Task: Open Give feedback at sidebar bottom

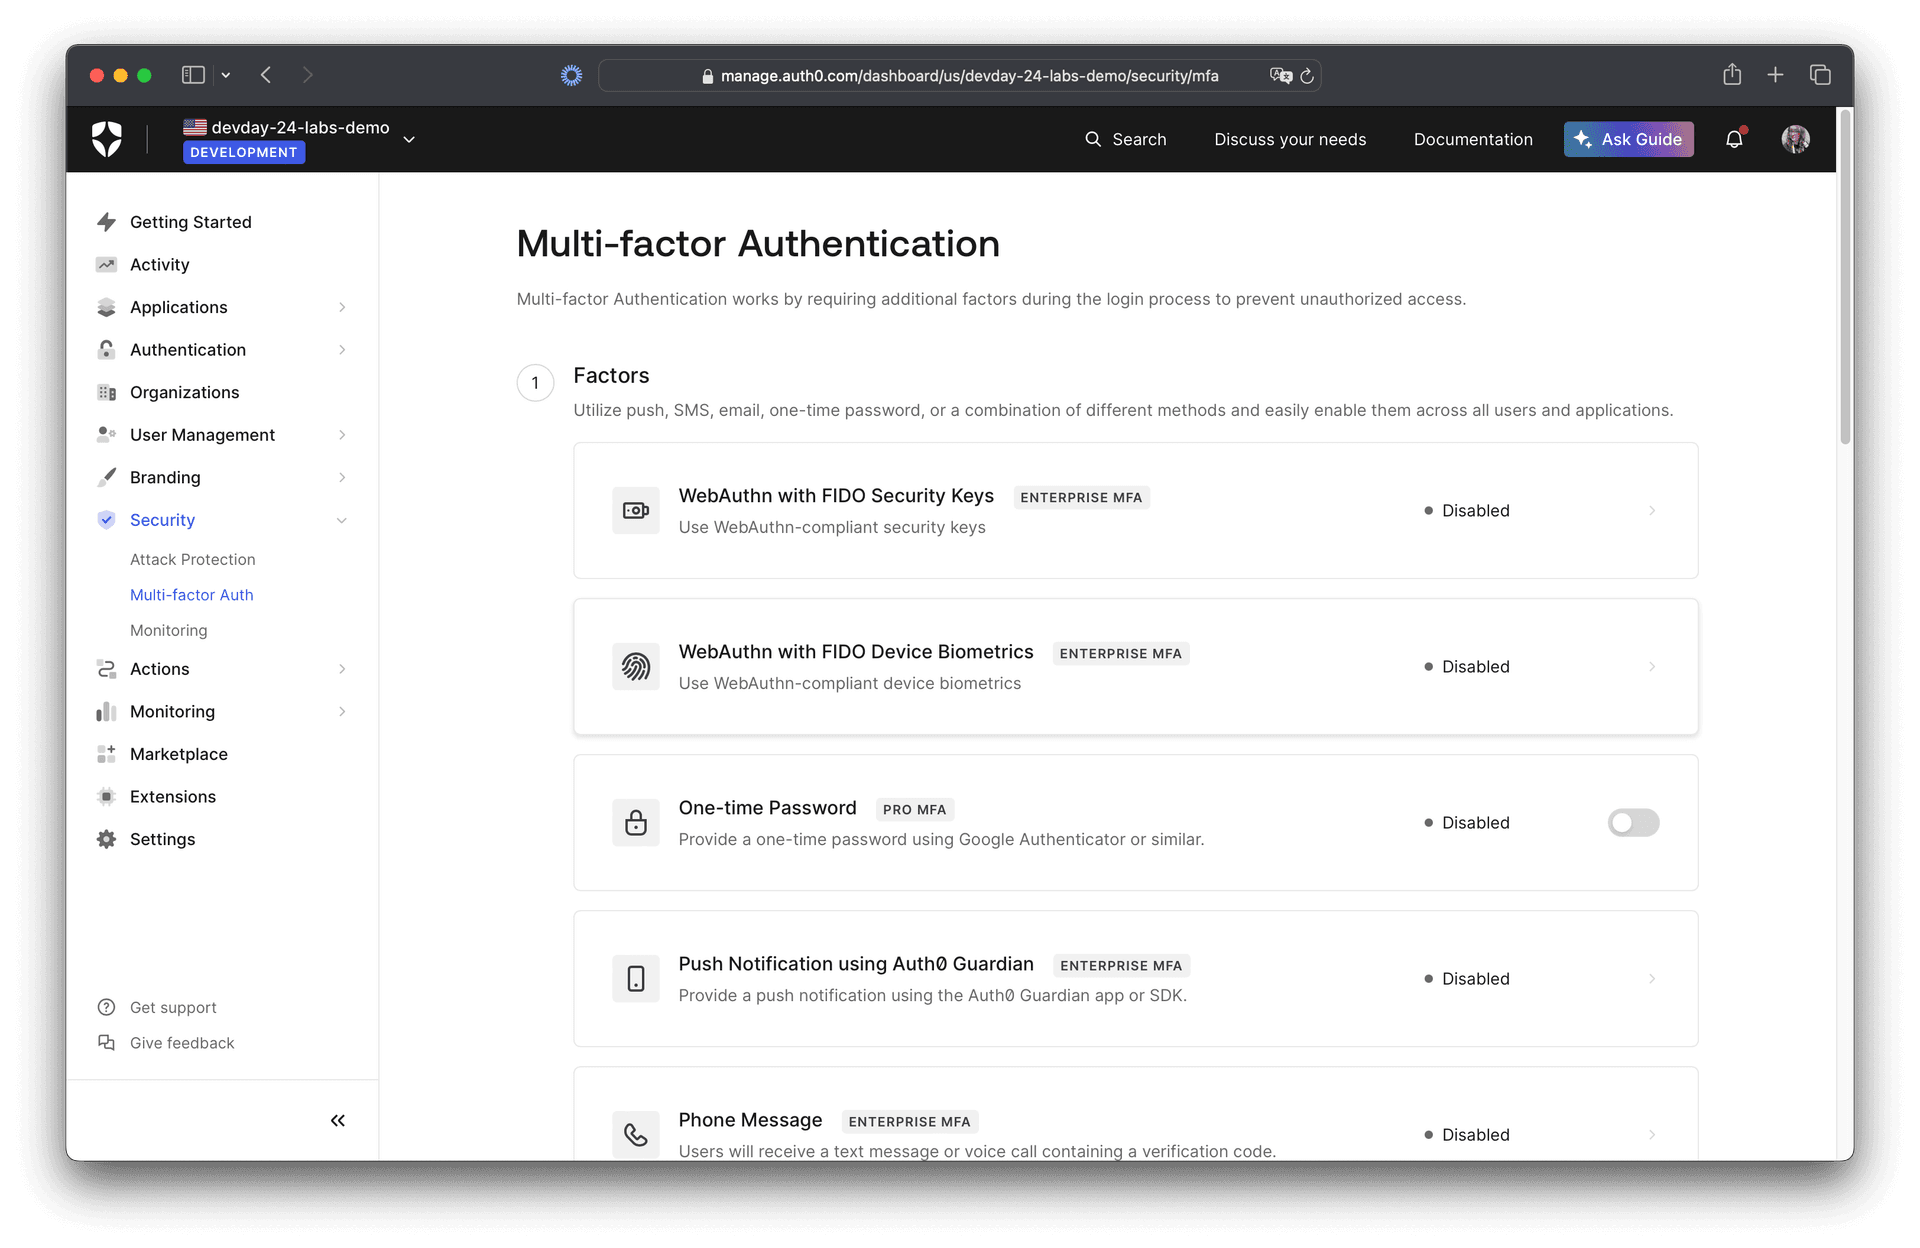Action: click(182, 1042)
